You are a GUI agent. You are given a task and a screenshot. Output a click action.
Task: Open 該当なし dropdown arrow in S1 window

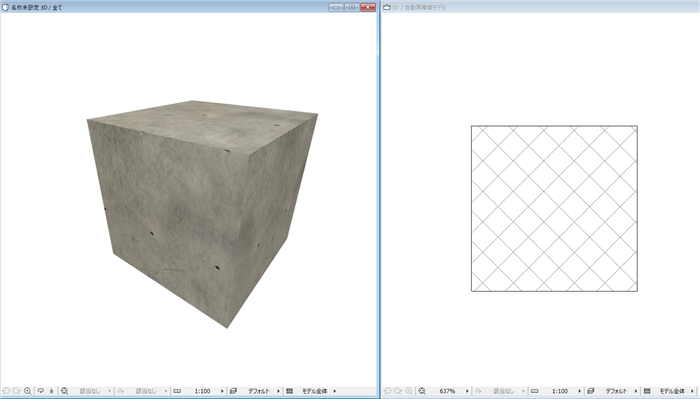pyautogui.click(x=523, y=391)
